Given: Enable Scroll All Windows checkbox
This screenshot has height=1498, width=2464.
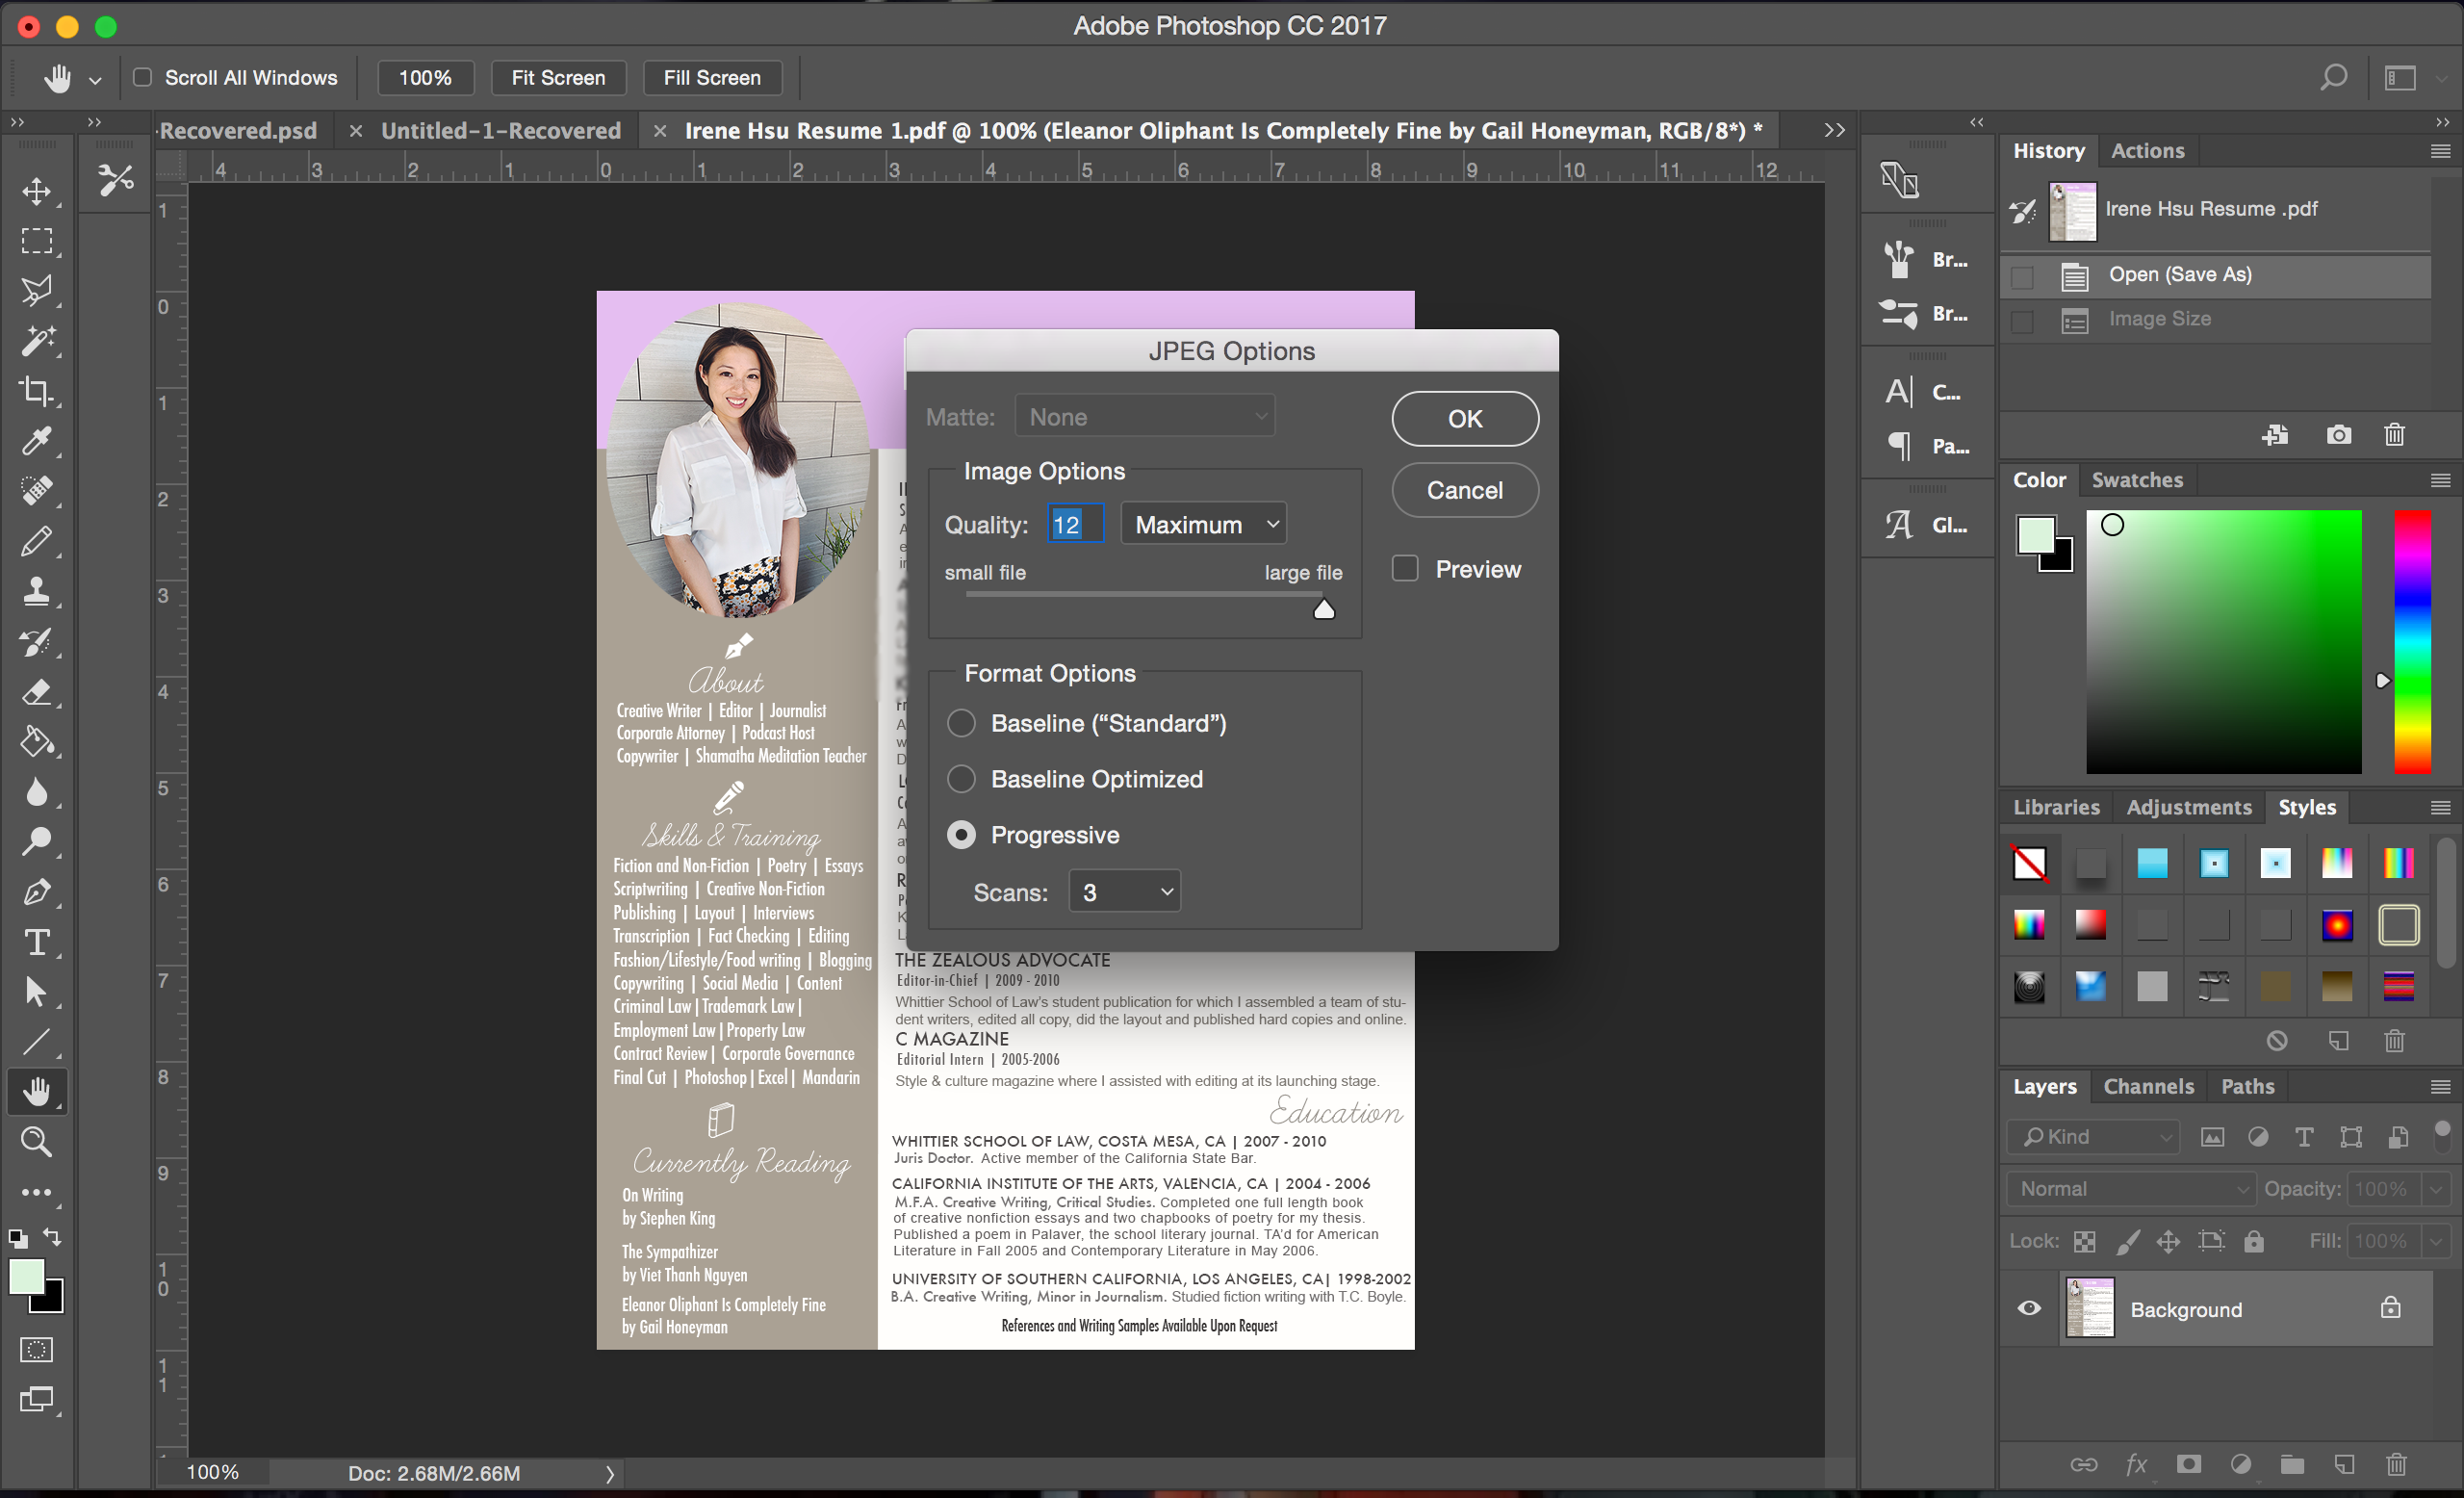Looking at the screenshot, I should [143, 77].
